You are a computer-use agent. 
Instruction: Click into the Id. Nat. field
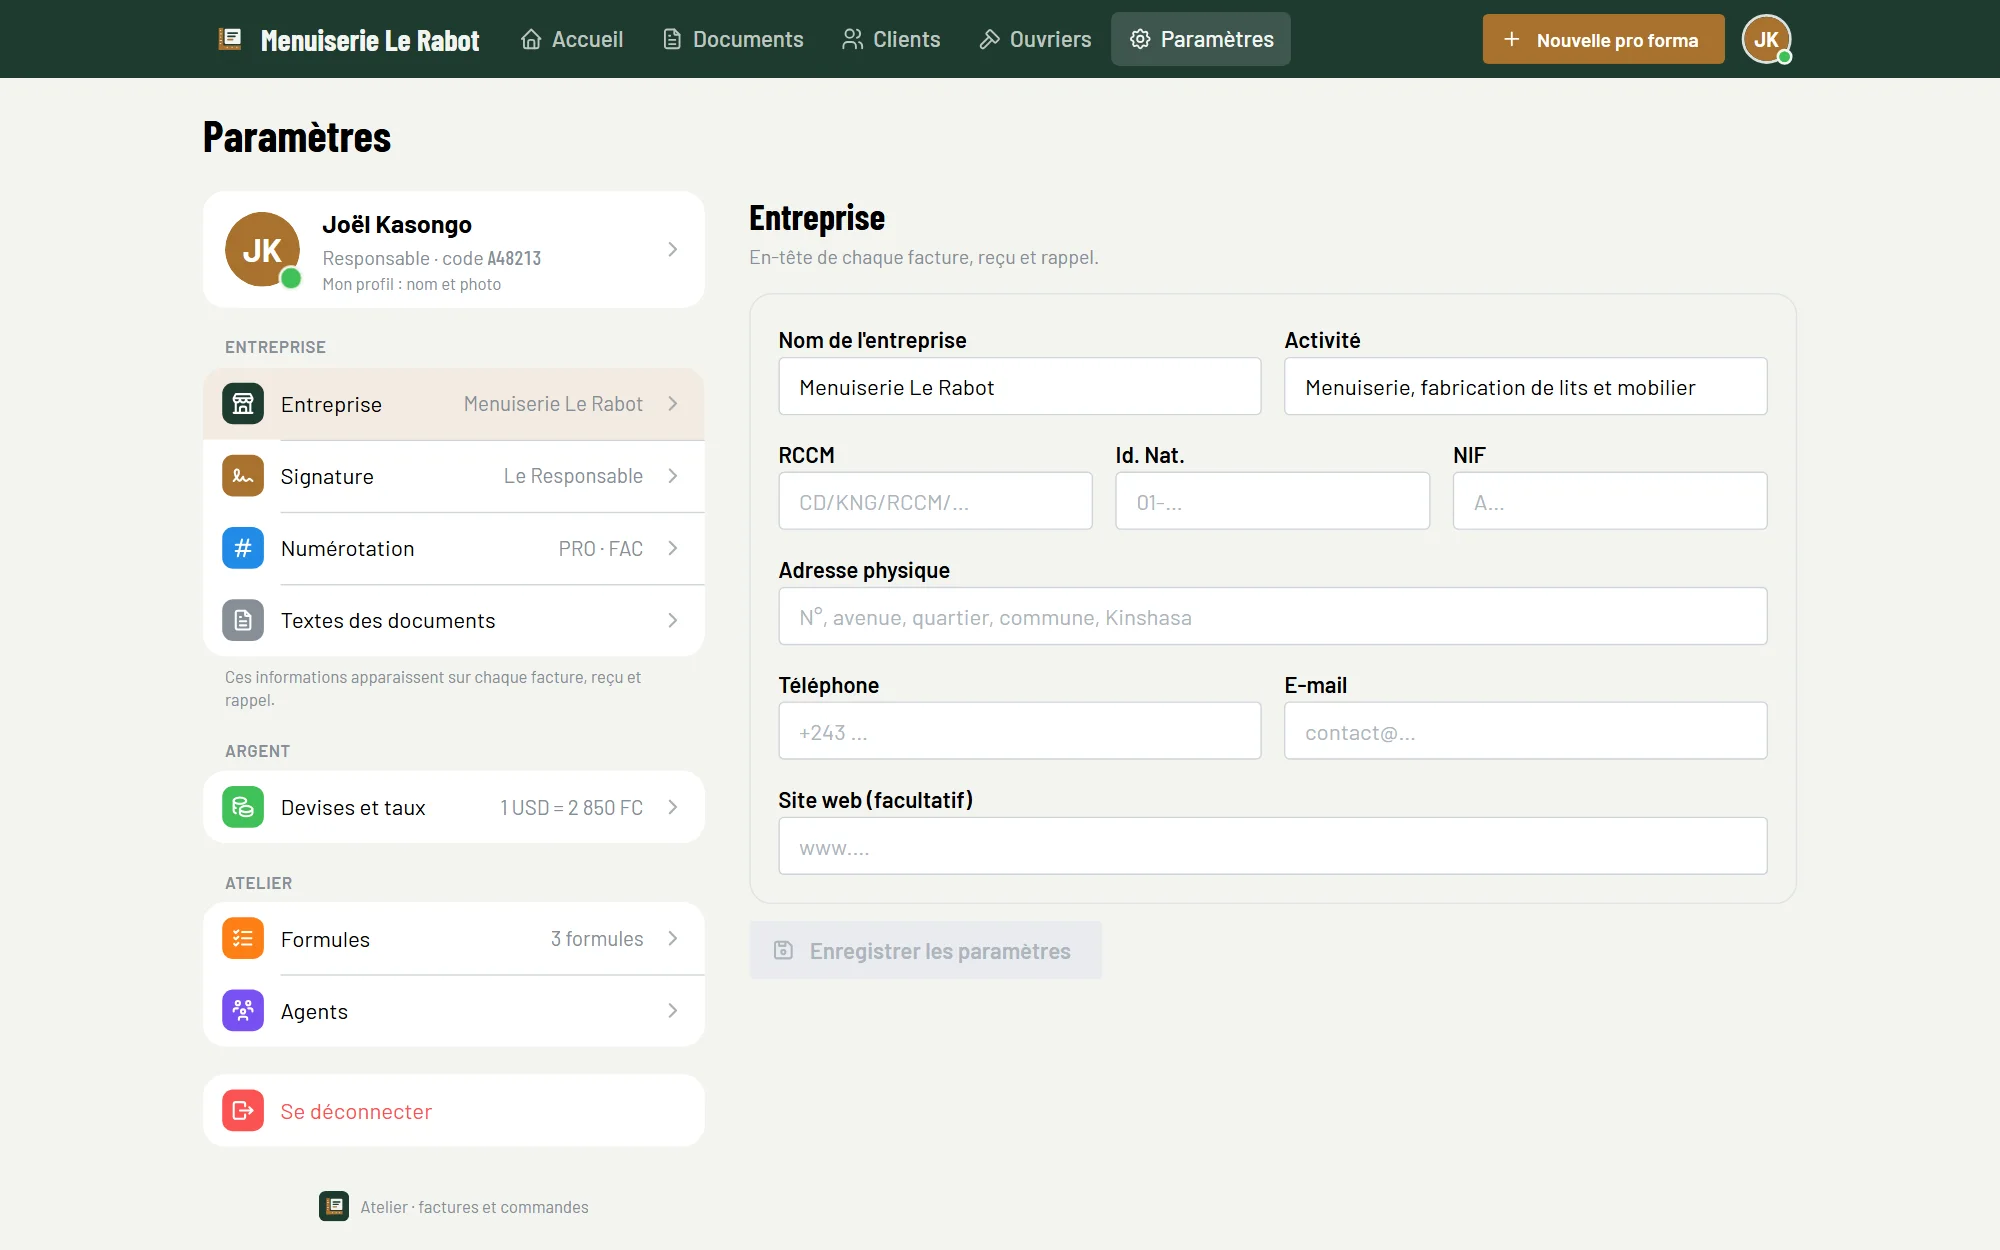click(x=1273, y=502)
